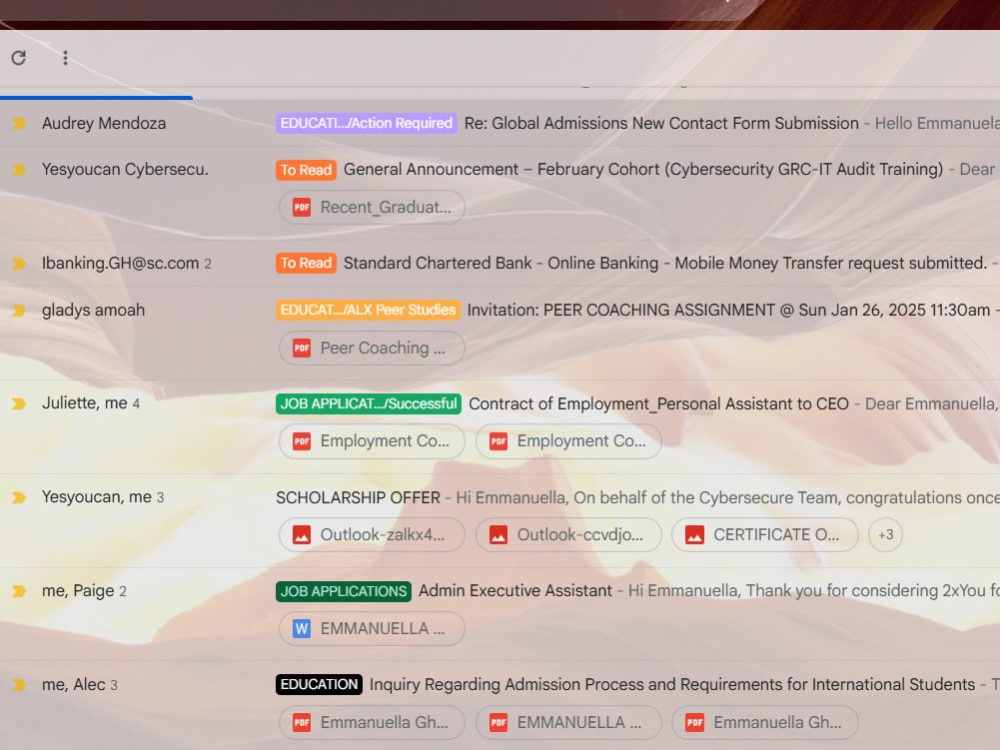Open the JOB APPLICAT.../Successful label

[369, 404]
